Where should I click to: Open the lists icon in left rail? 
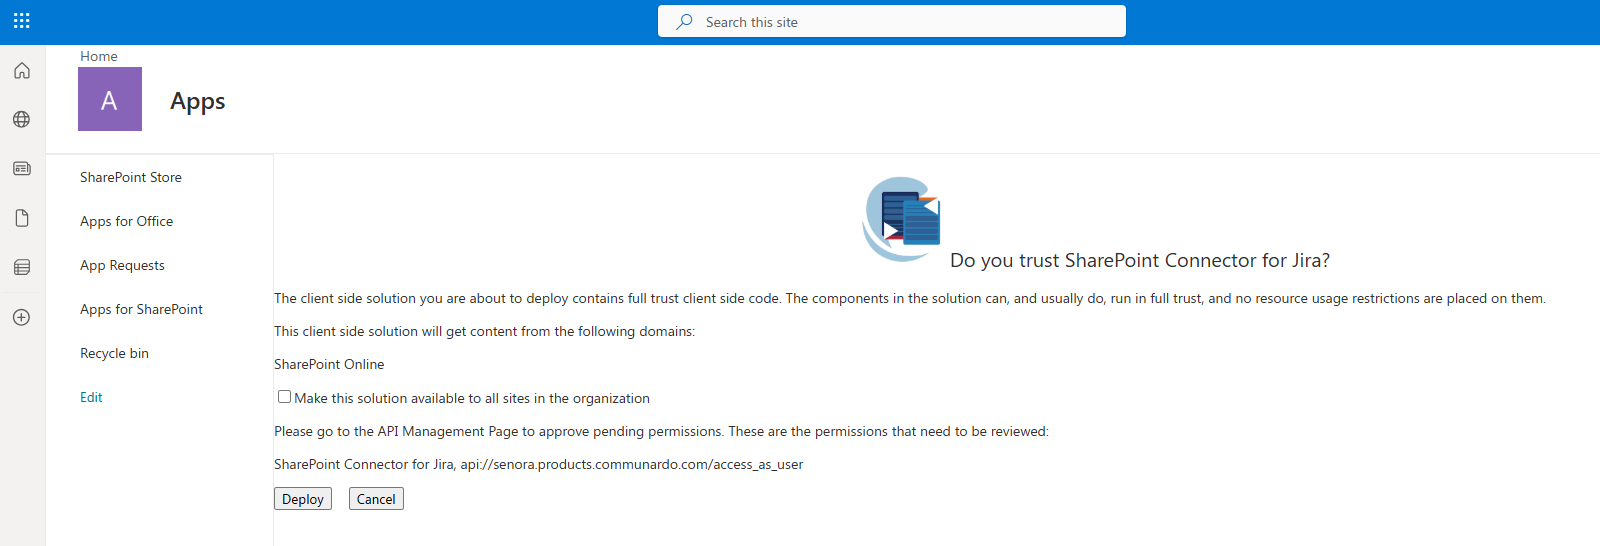pyautogui.click(x=22, y=267)
